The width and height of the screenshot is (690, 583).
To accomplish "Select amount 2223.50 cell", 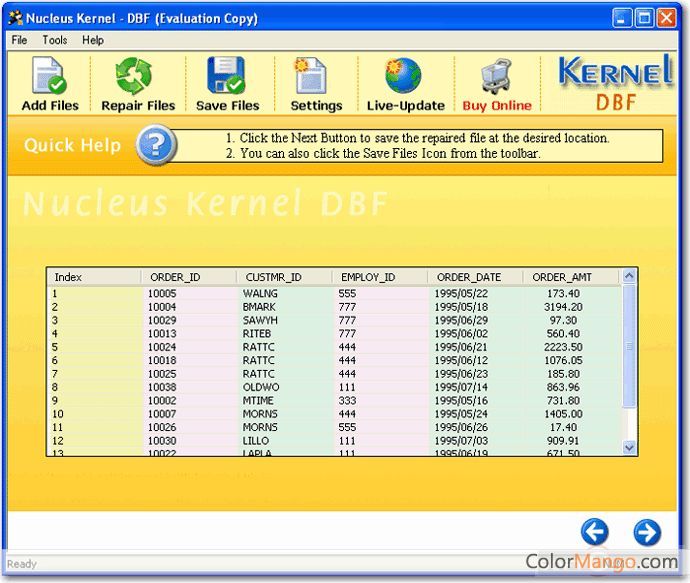I will coord(563,347).
